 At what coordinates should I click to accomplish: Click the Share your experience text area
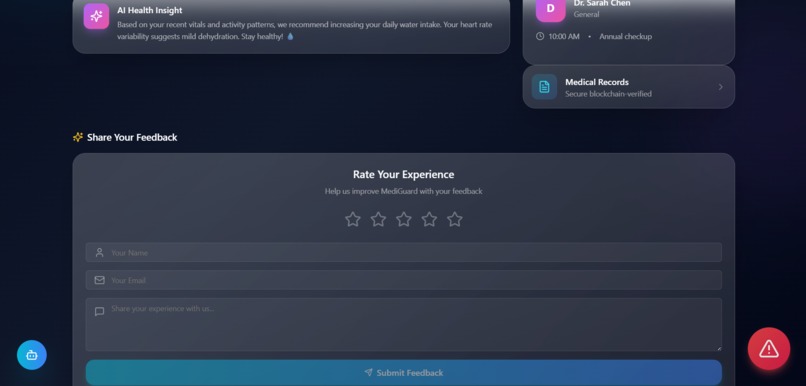(404, 325)
